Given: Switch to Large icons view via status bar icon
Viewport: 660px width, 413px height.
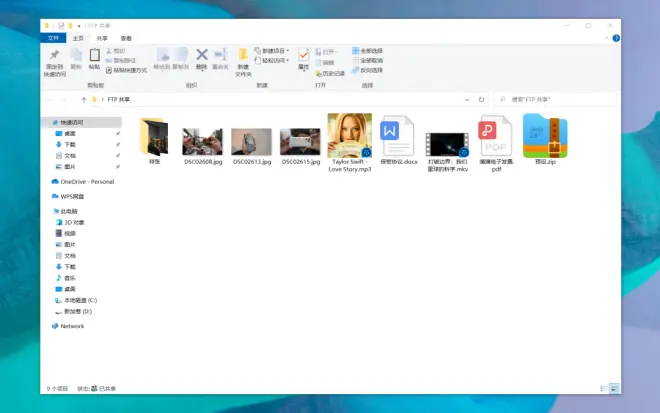Looking at the screenshot, I should [x=614, y=389].
